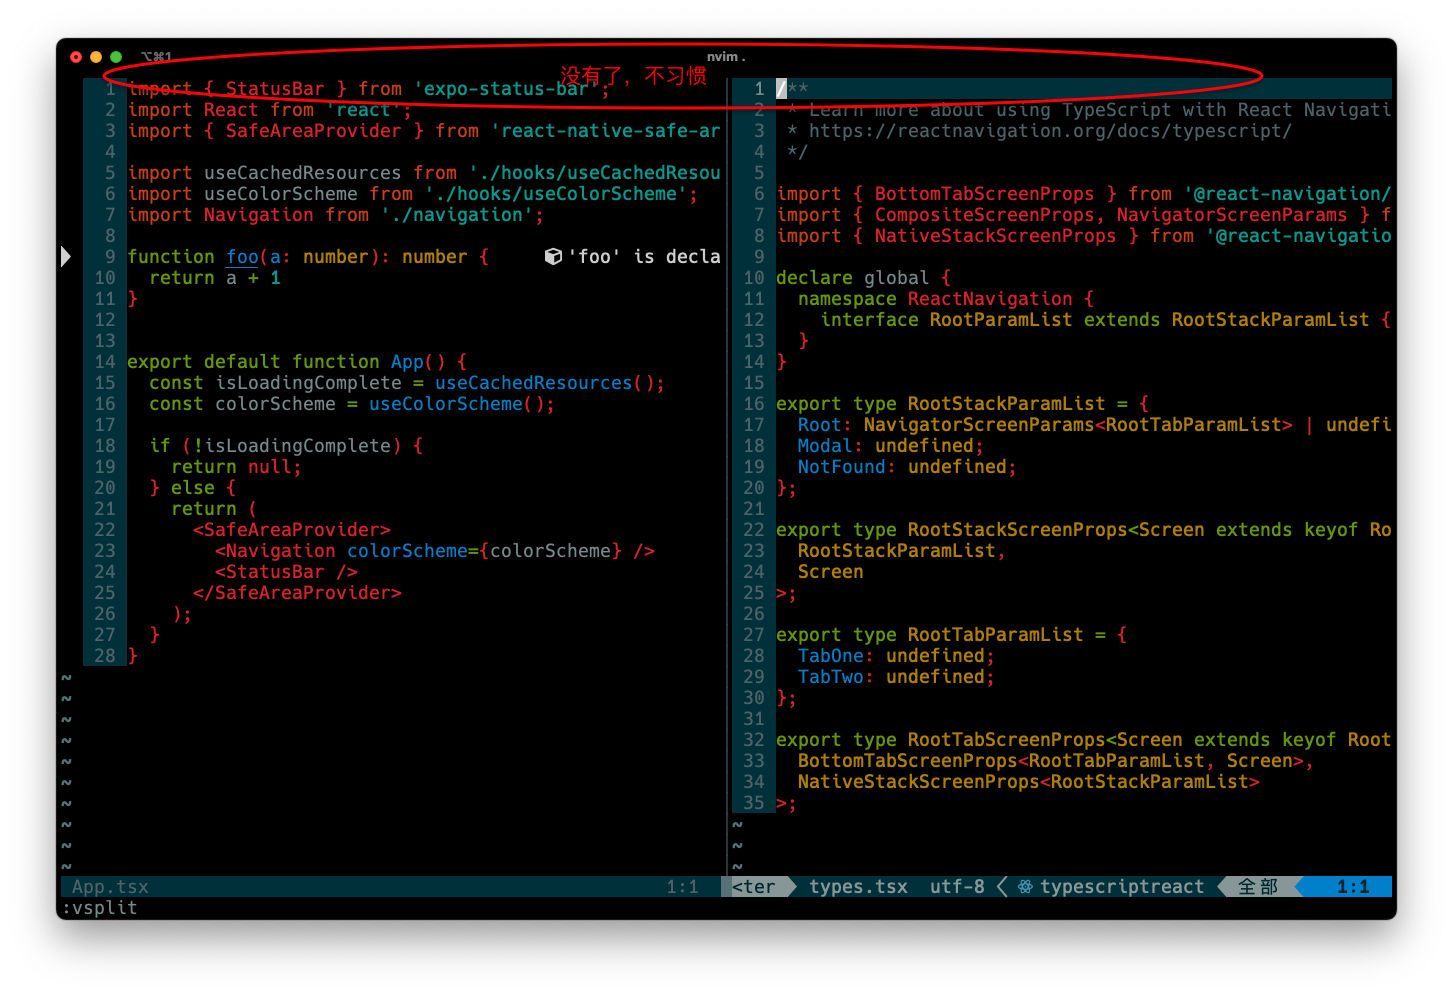Click BottomTabScreenProps in the line 6 import
This screenshot has width=1453, height=994.
coord(985,194)
